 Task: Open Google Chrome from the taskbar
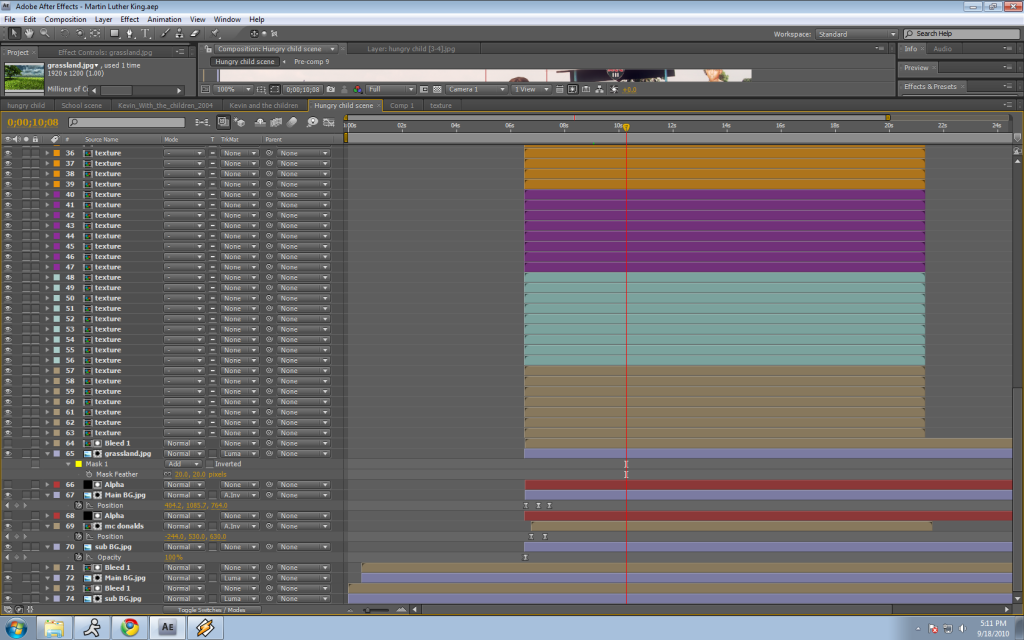(x=129, y=627)
